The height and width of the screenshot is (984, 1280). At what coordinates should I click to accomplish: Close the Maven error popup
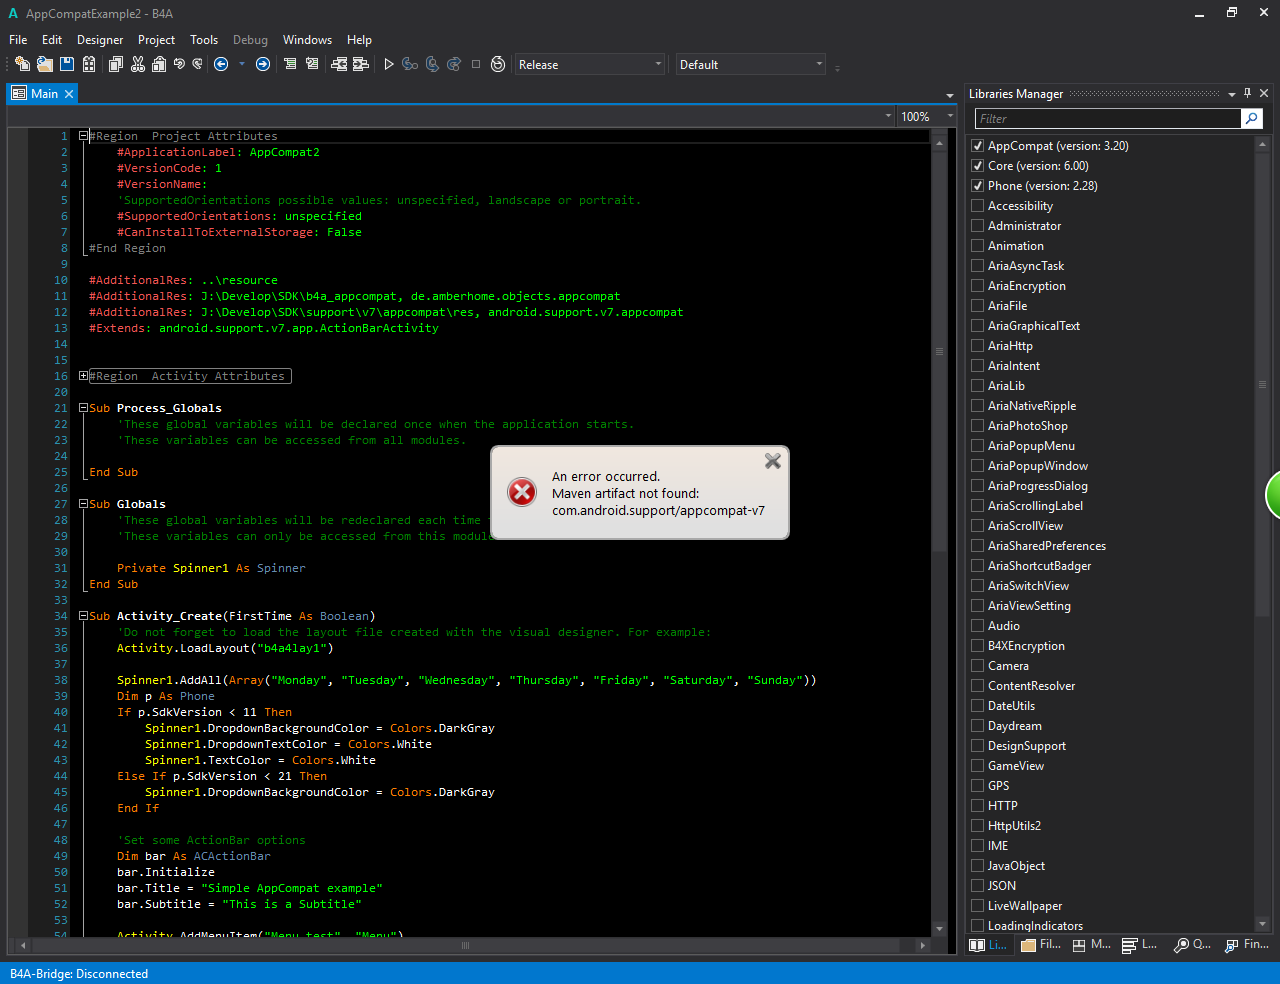click(x=772, y=461)
